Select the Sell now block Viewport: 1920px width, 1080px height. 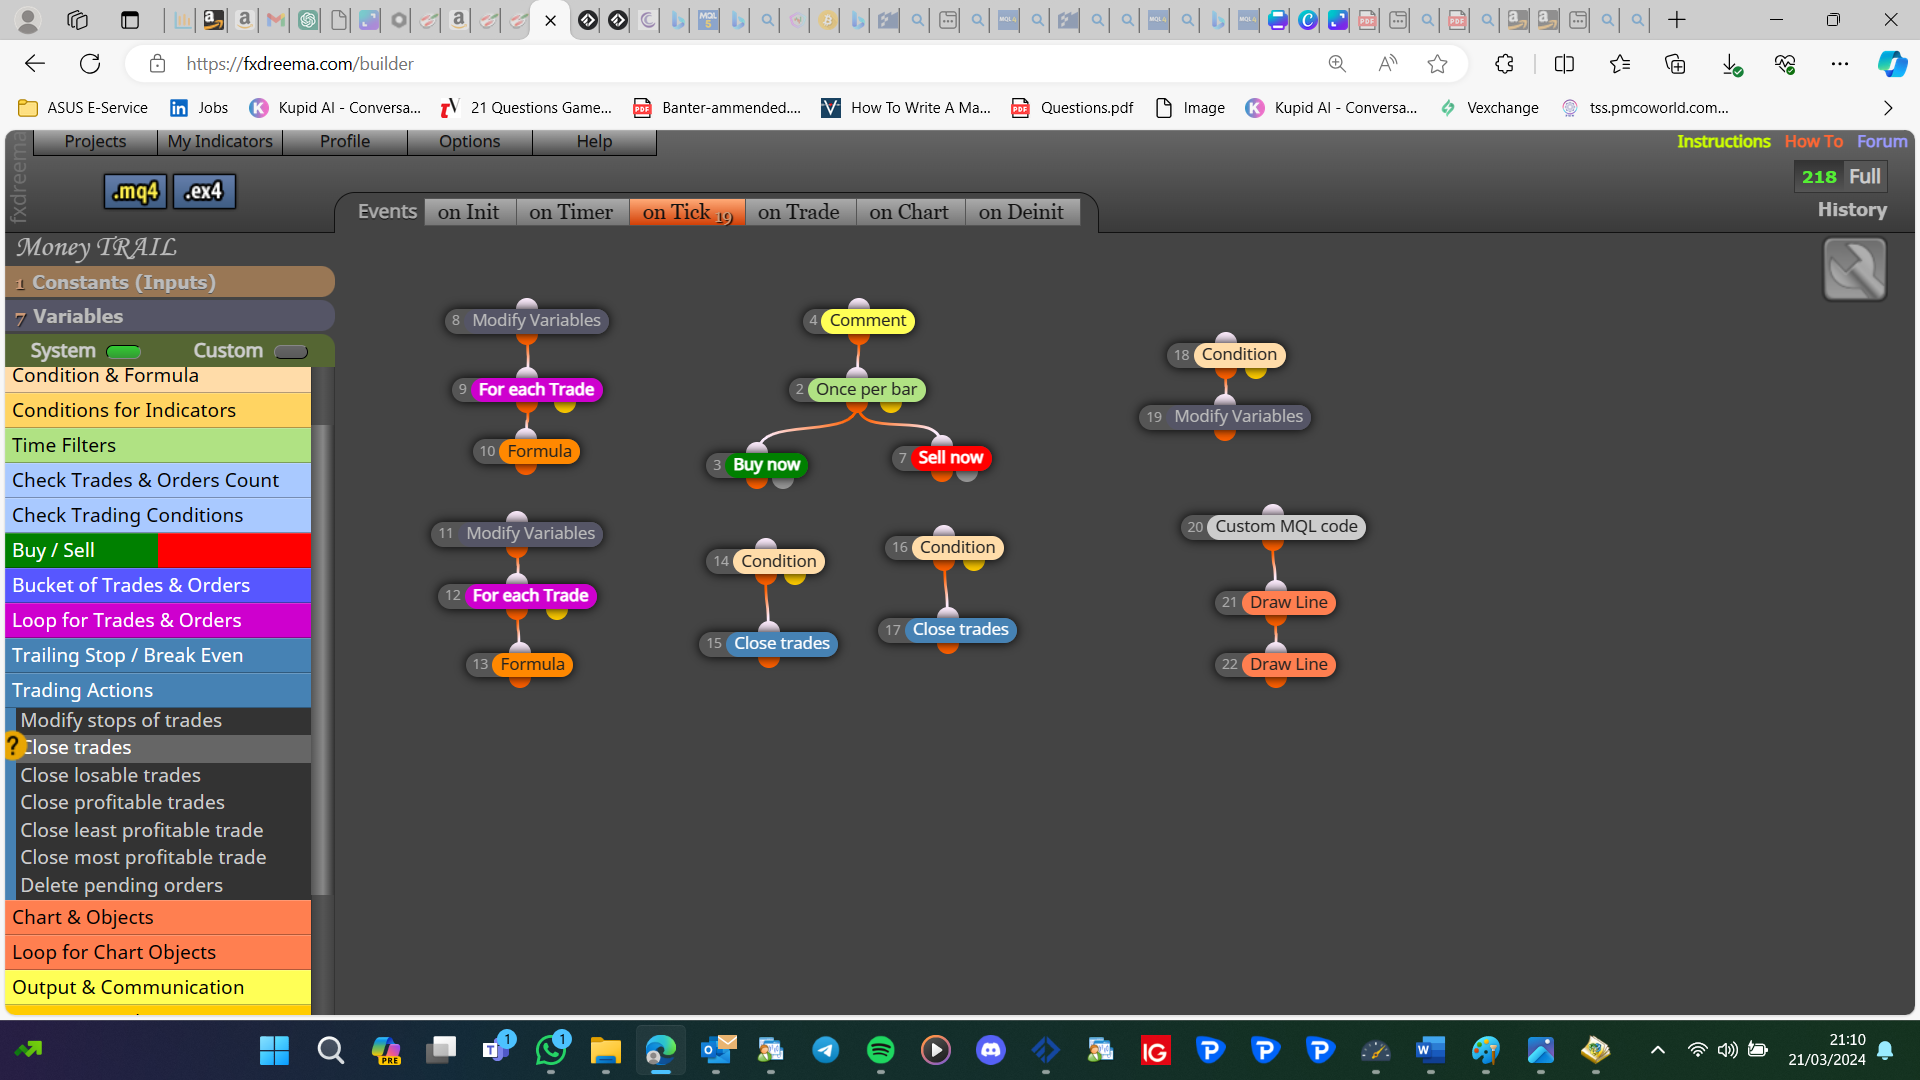[x=950, y=457]
